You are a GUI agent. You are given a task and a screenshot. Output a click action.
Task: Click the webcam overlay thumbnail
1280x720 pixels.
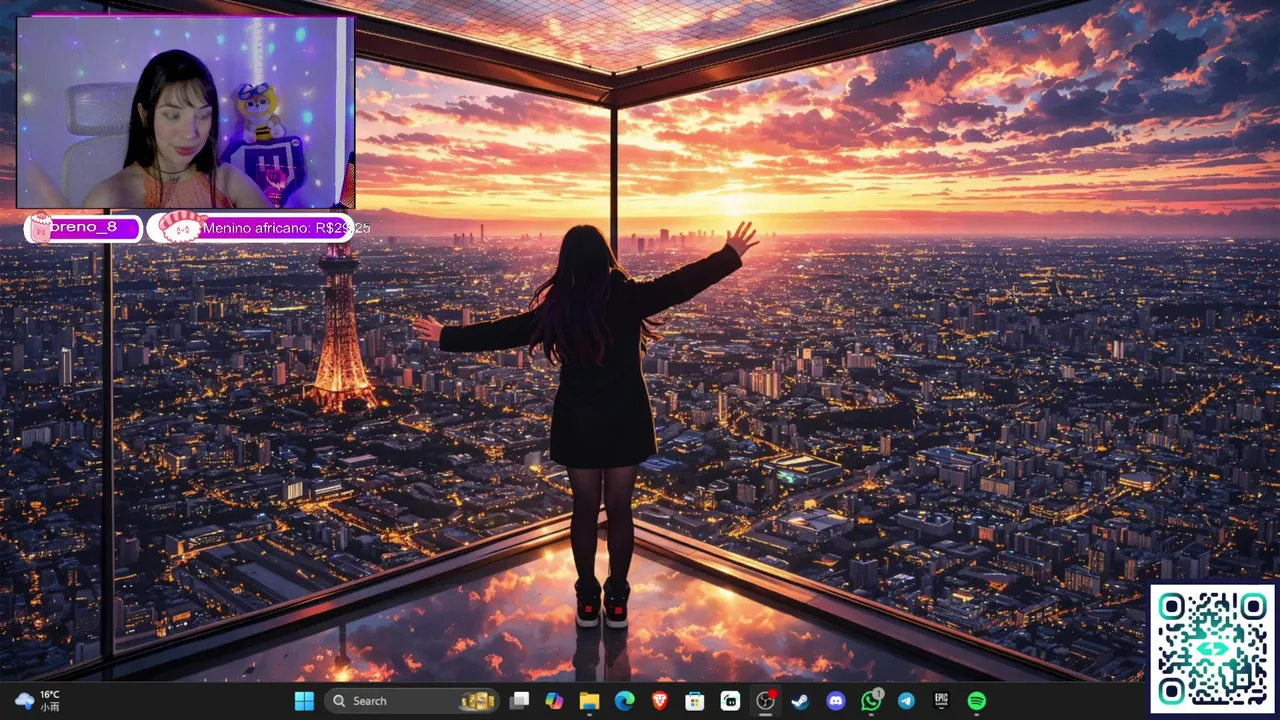click(186, 112)
